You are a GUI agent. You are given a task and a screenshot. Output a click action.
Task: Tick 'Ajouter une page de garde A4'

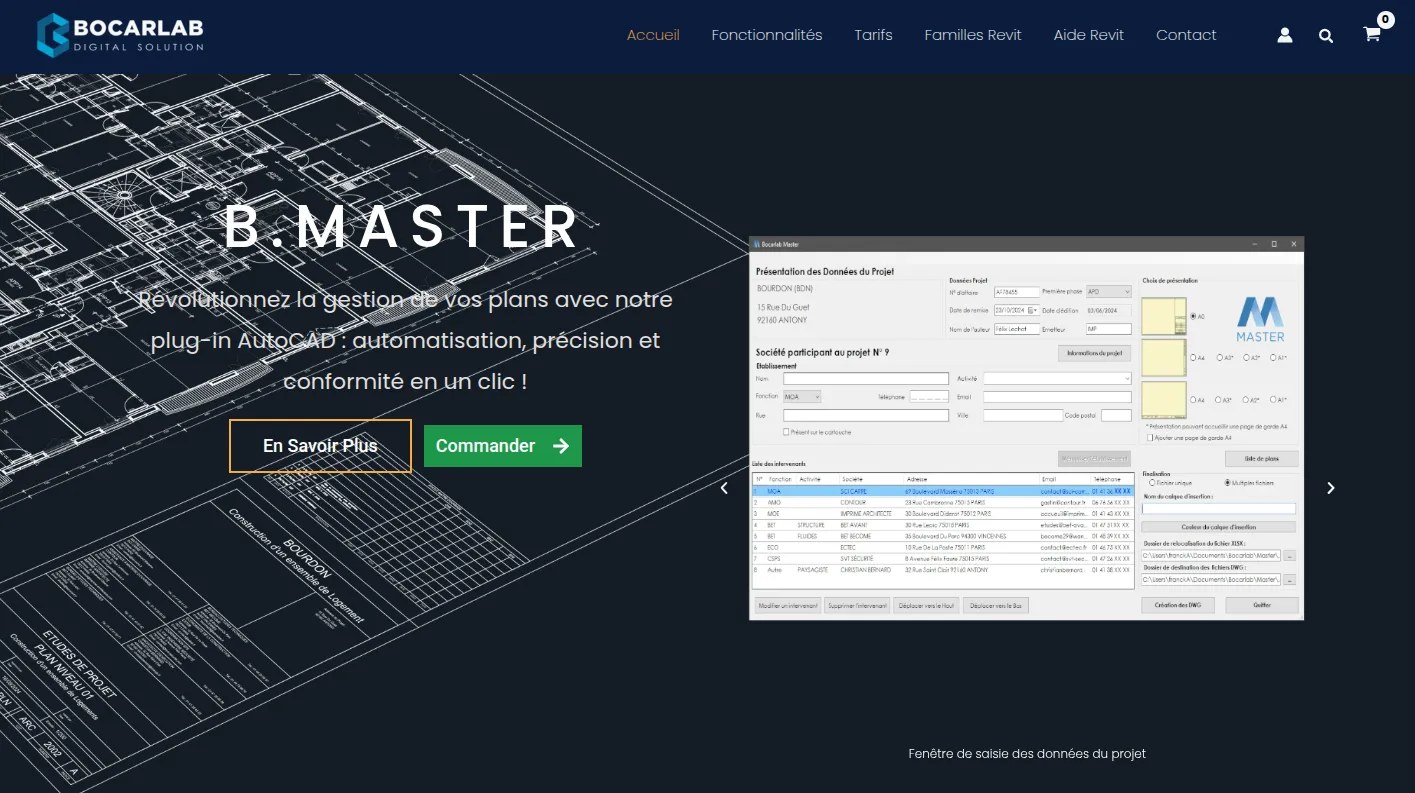[x=1150, y=437]
